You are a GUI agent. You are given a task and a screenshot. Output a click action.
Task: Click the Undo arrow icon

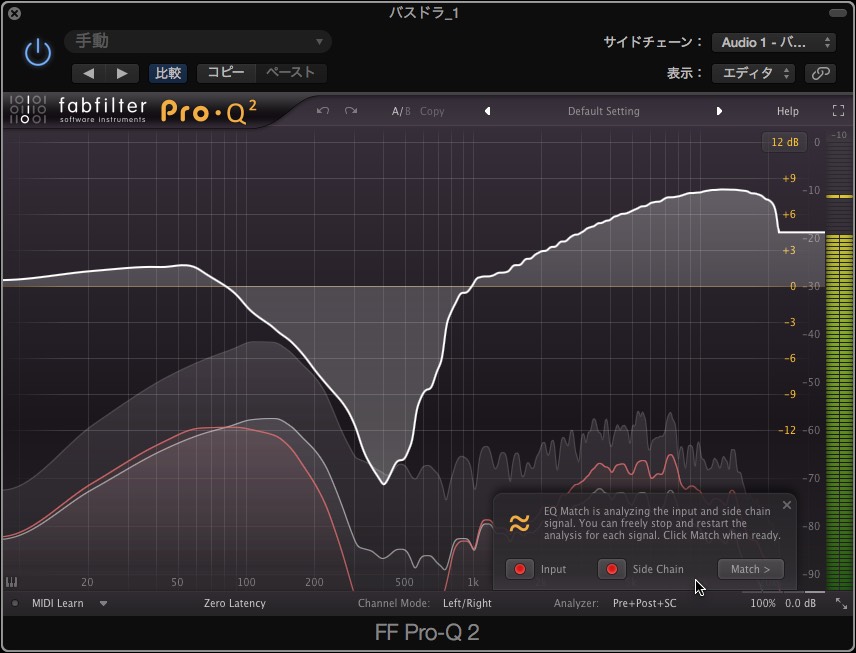[323, 111]
